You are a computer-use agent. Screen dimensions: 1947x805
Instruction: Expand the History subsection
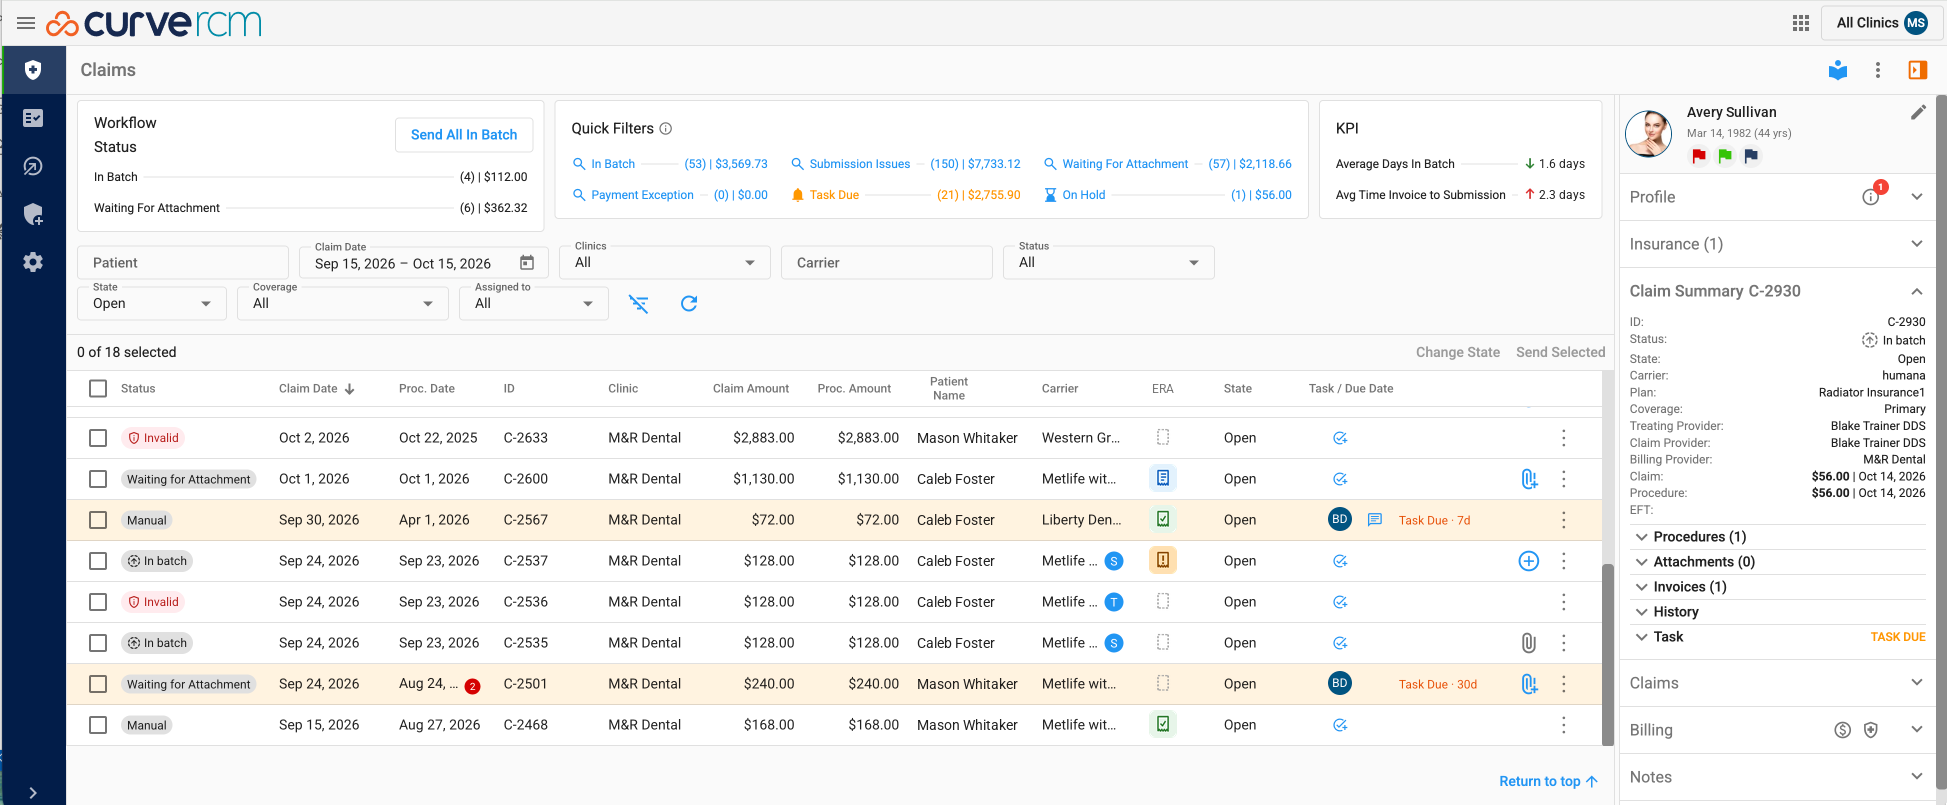pos(1779,612)
